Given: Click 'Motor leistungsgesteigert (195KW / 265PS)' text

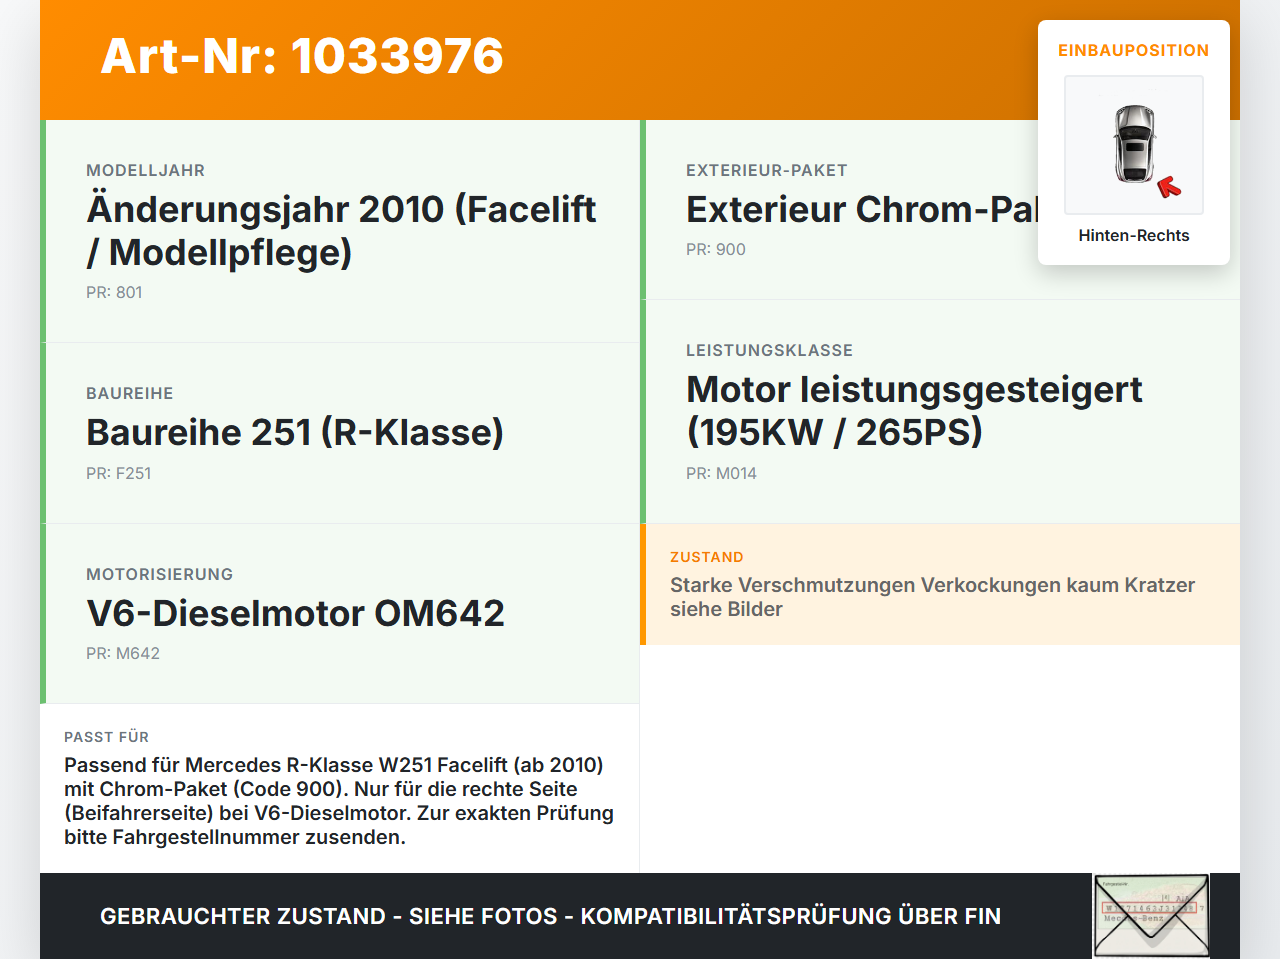Looking at the screenshot, I should pyautogui.click(x=914, y=411).
